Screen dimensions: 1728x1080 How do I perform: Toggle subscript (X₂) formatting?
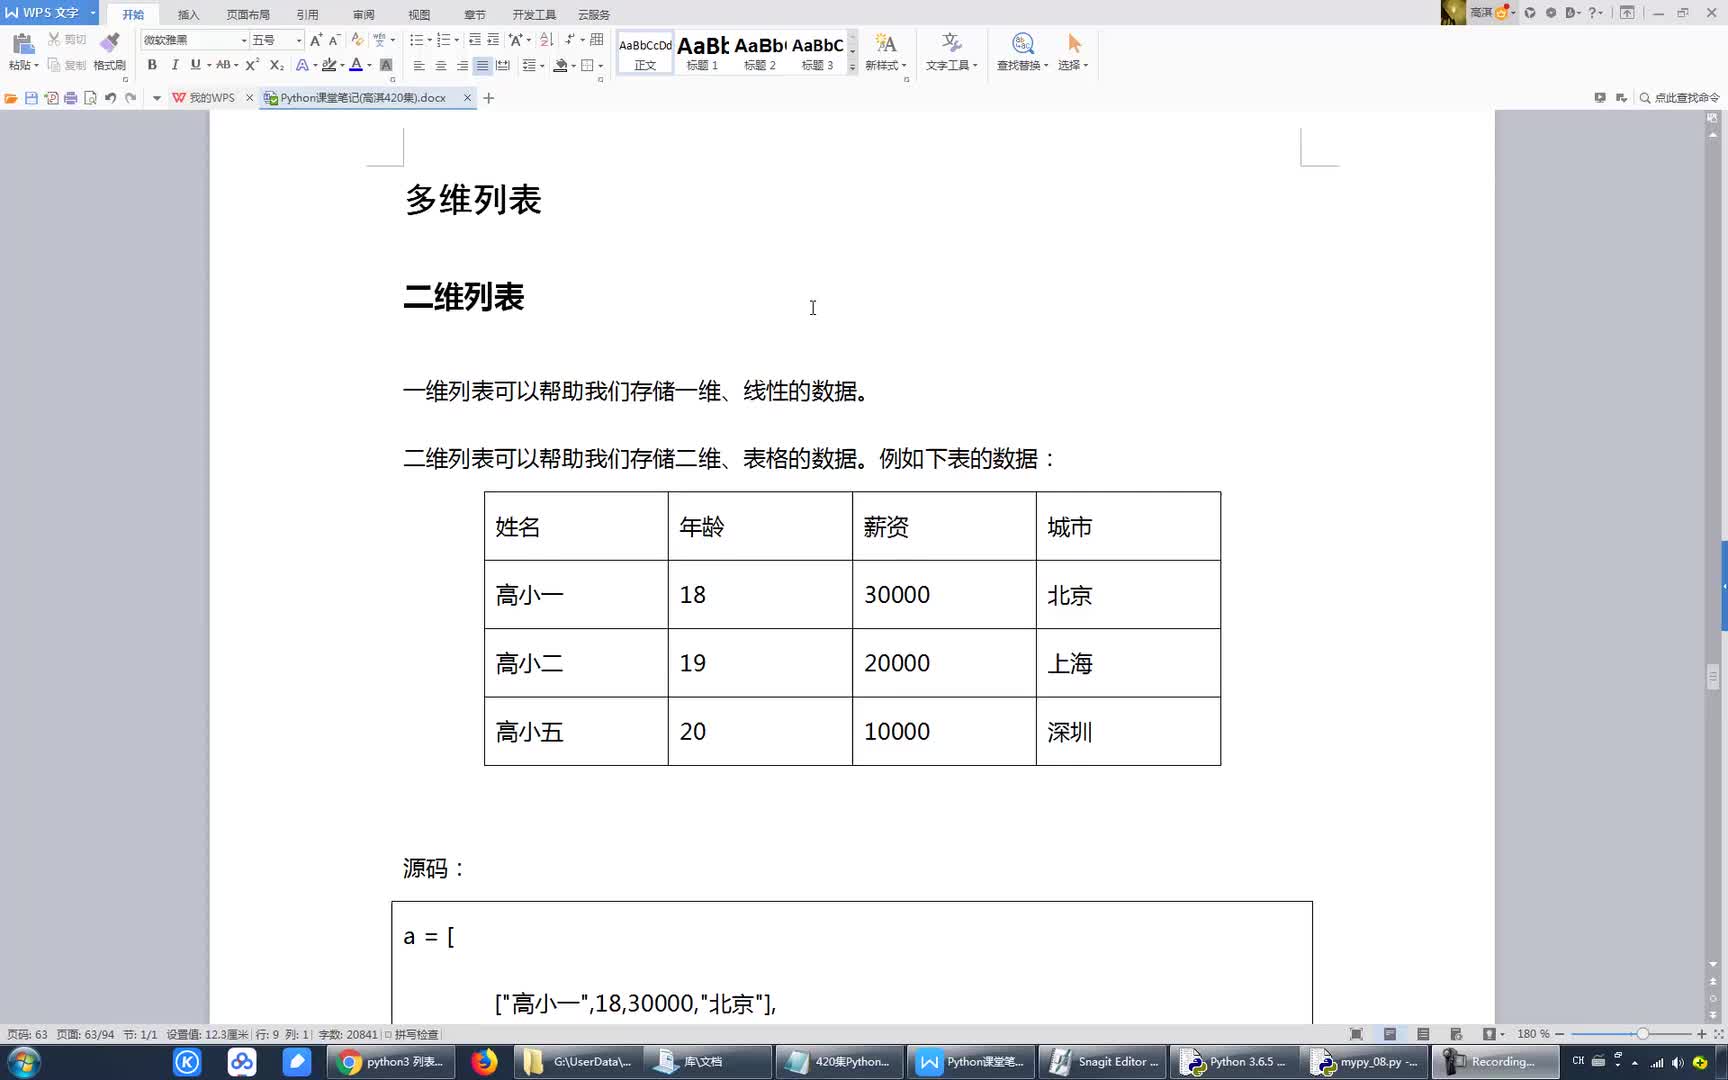tap(277, 65)
